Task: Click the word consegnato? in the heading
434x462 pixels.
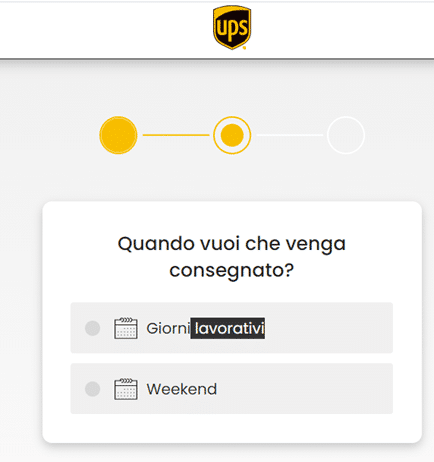Action: (x=232, y=271)
